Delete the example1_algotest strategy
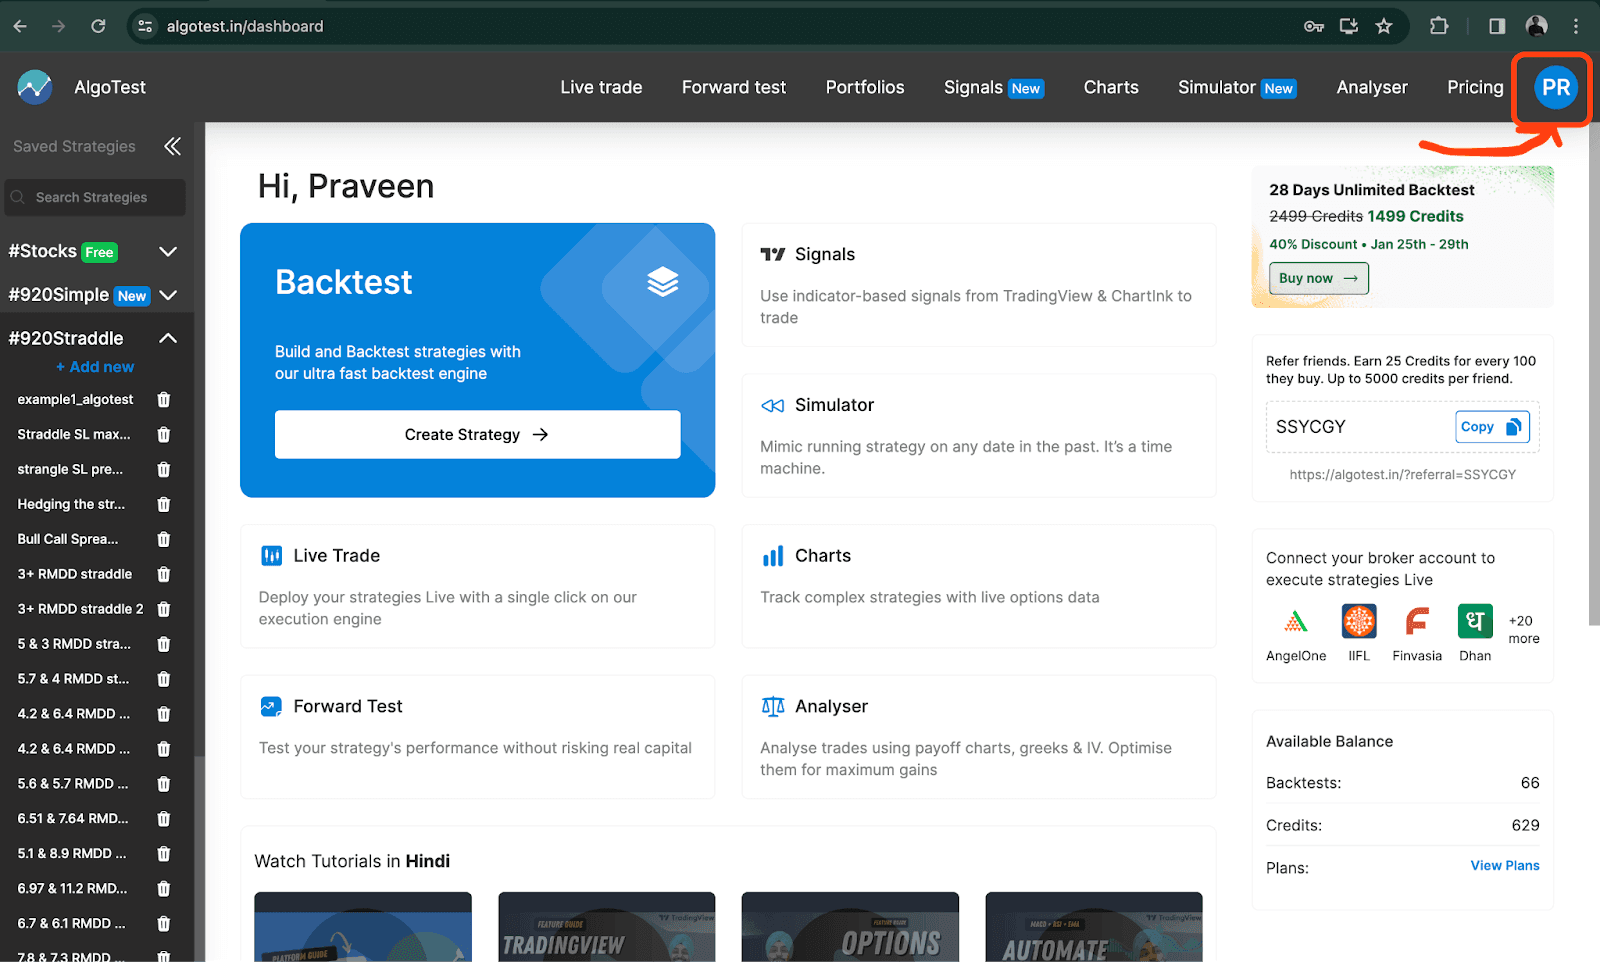The width and height of the screenshot is (1600, 962). (164, 399)
